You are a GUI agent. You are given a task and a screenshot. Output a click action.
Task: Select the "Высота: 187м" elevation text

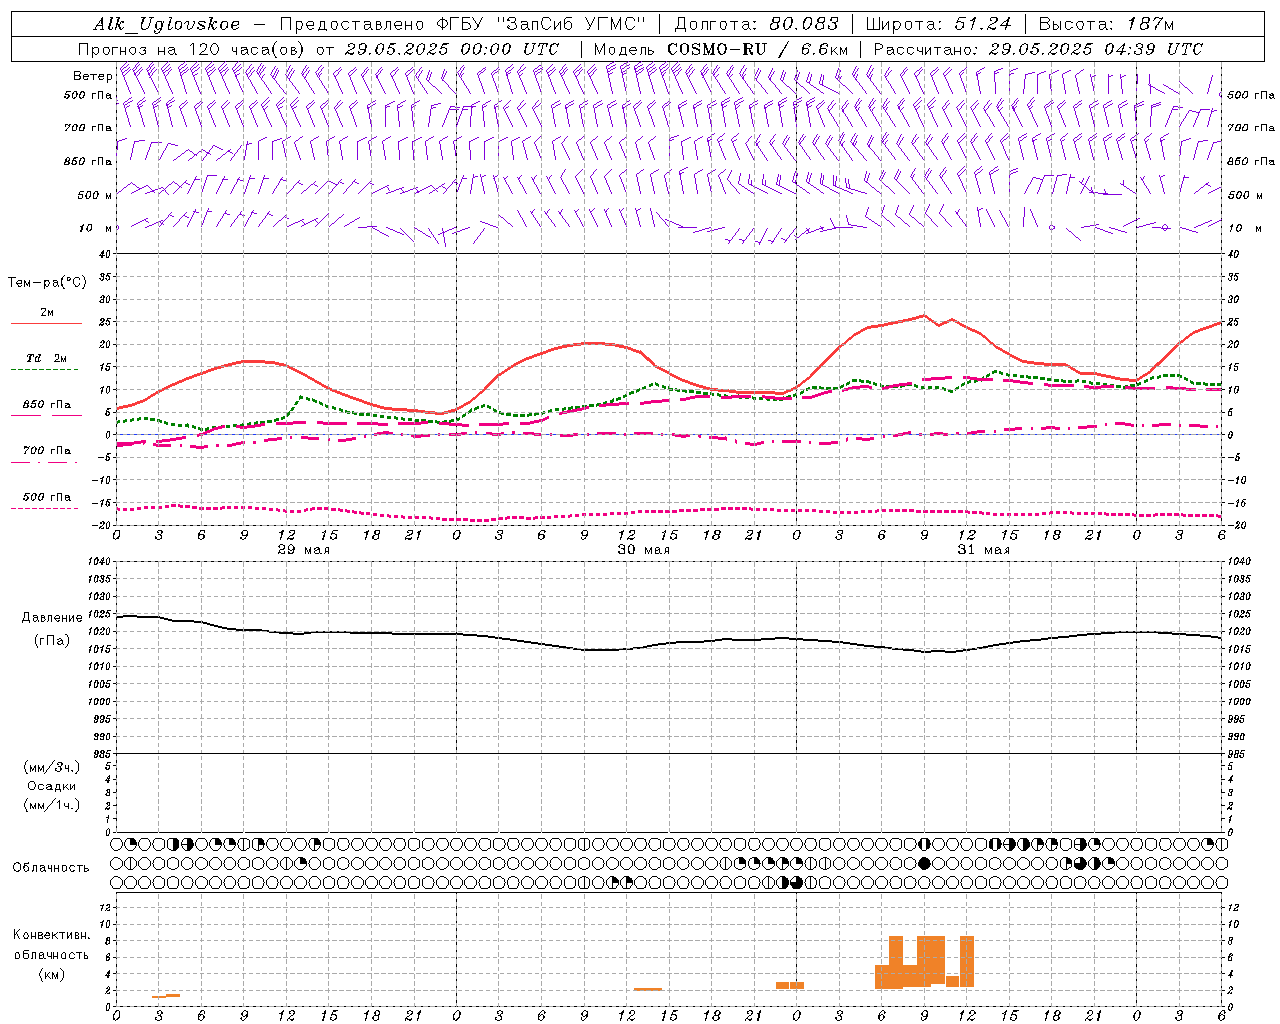pos(1106,24)
